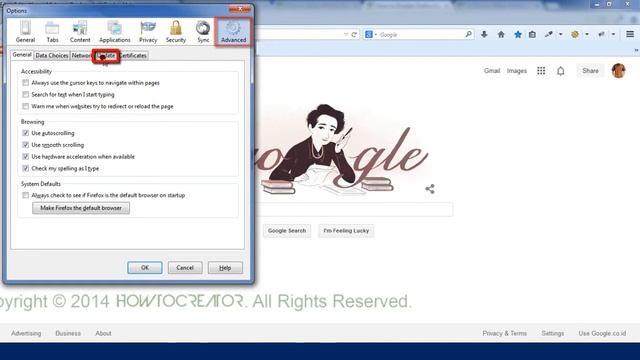Switch to the Network tab
This screenshot has width=640, height=360.
[81, 56]
